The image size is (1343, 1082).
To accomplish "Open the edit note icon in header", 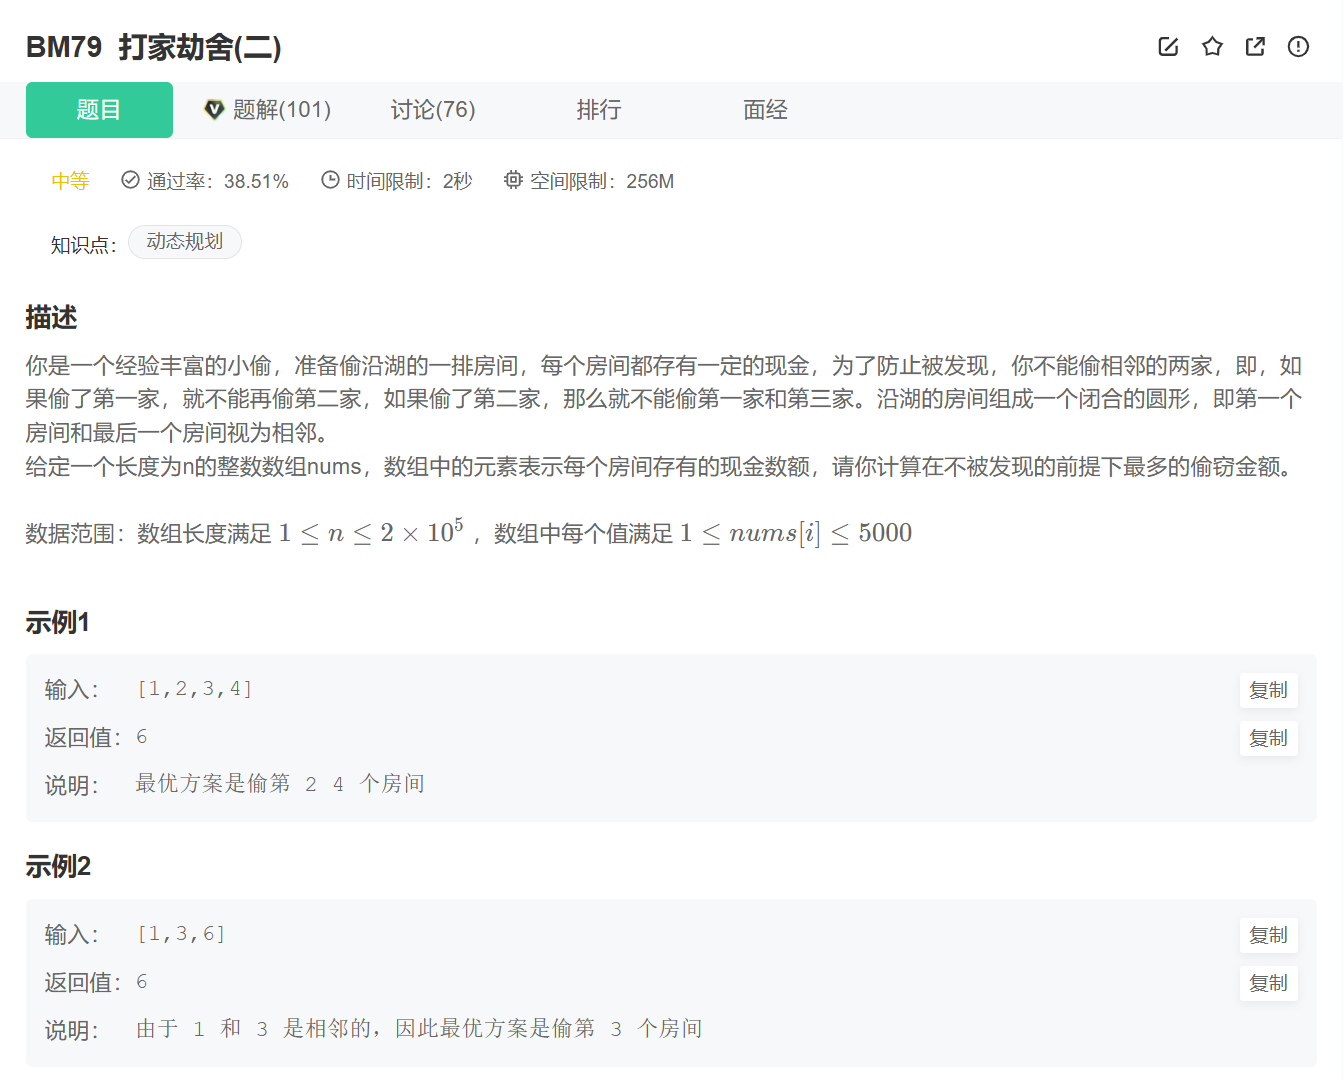I will click(1168, 47).
